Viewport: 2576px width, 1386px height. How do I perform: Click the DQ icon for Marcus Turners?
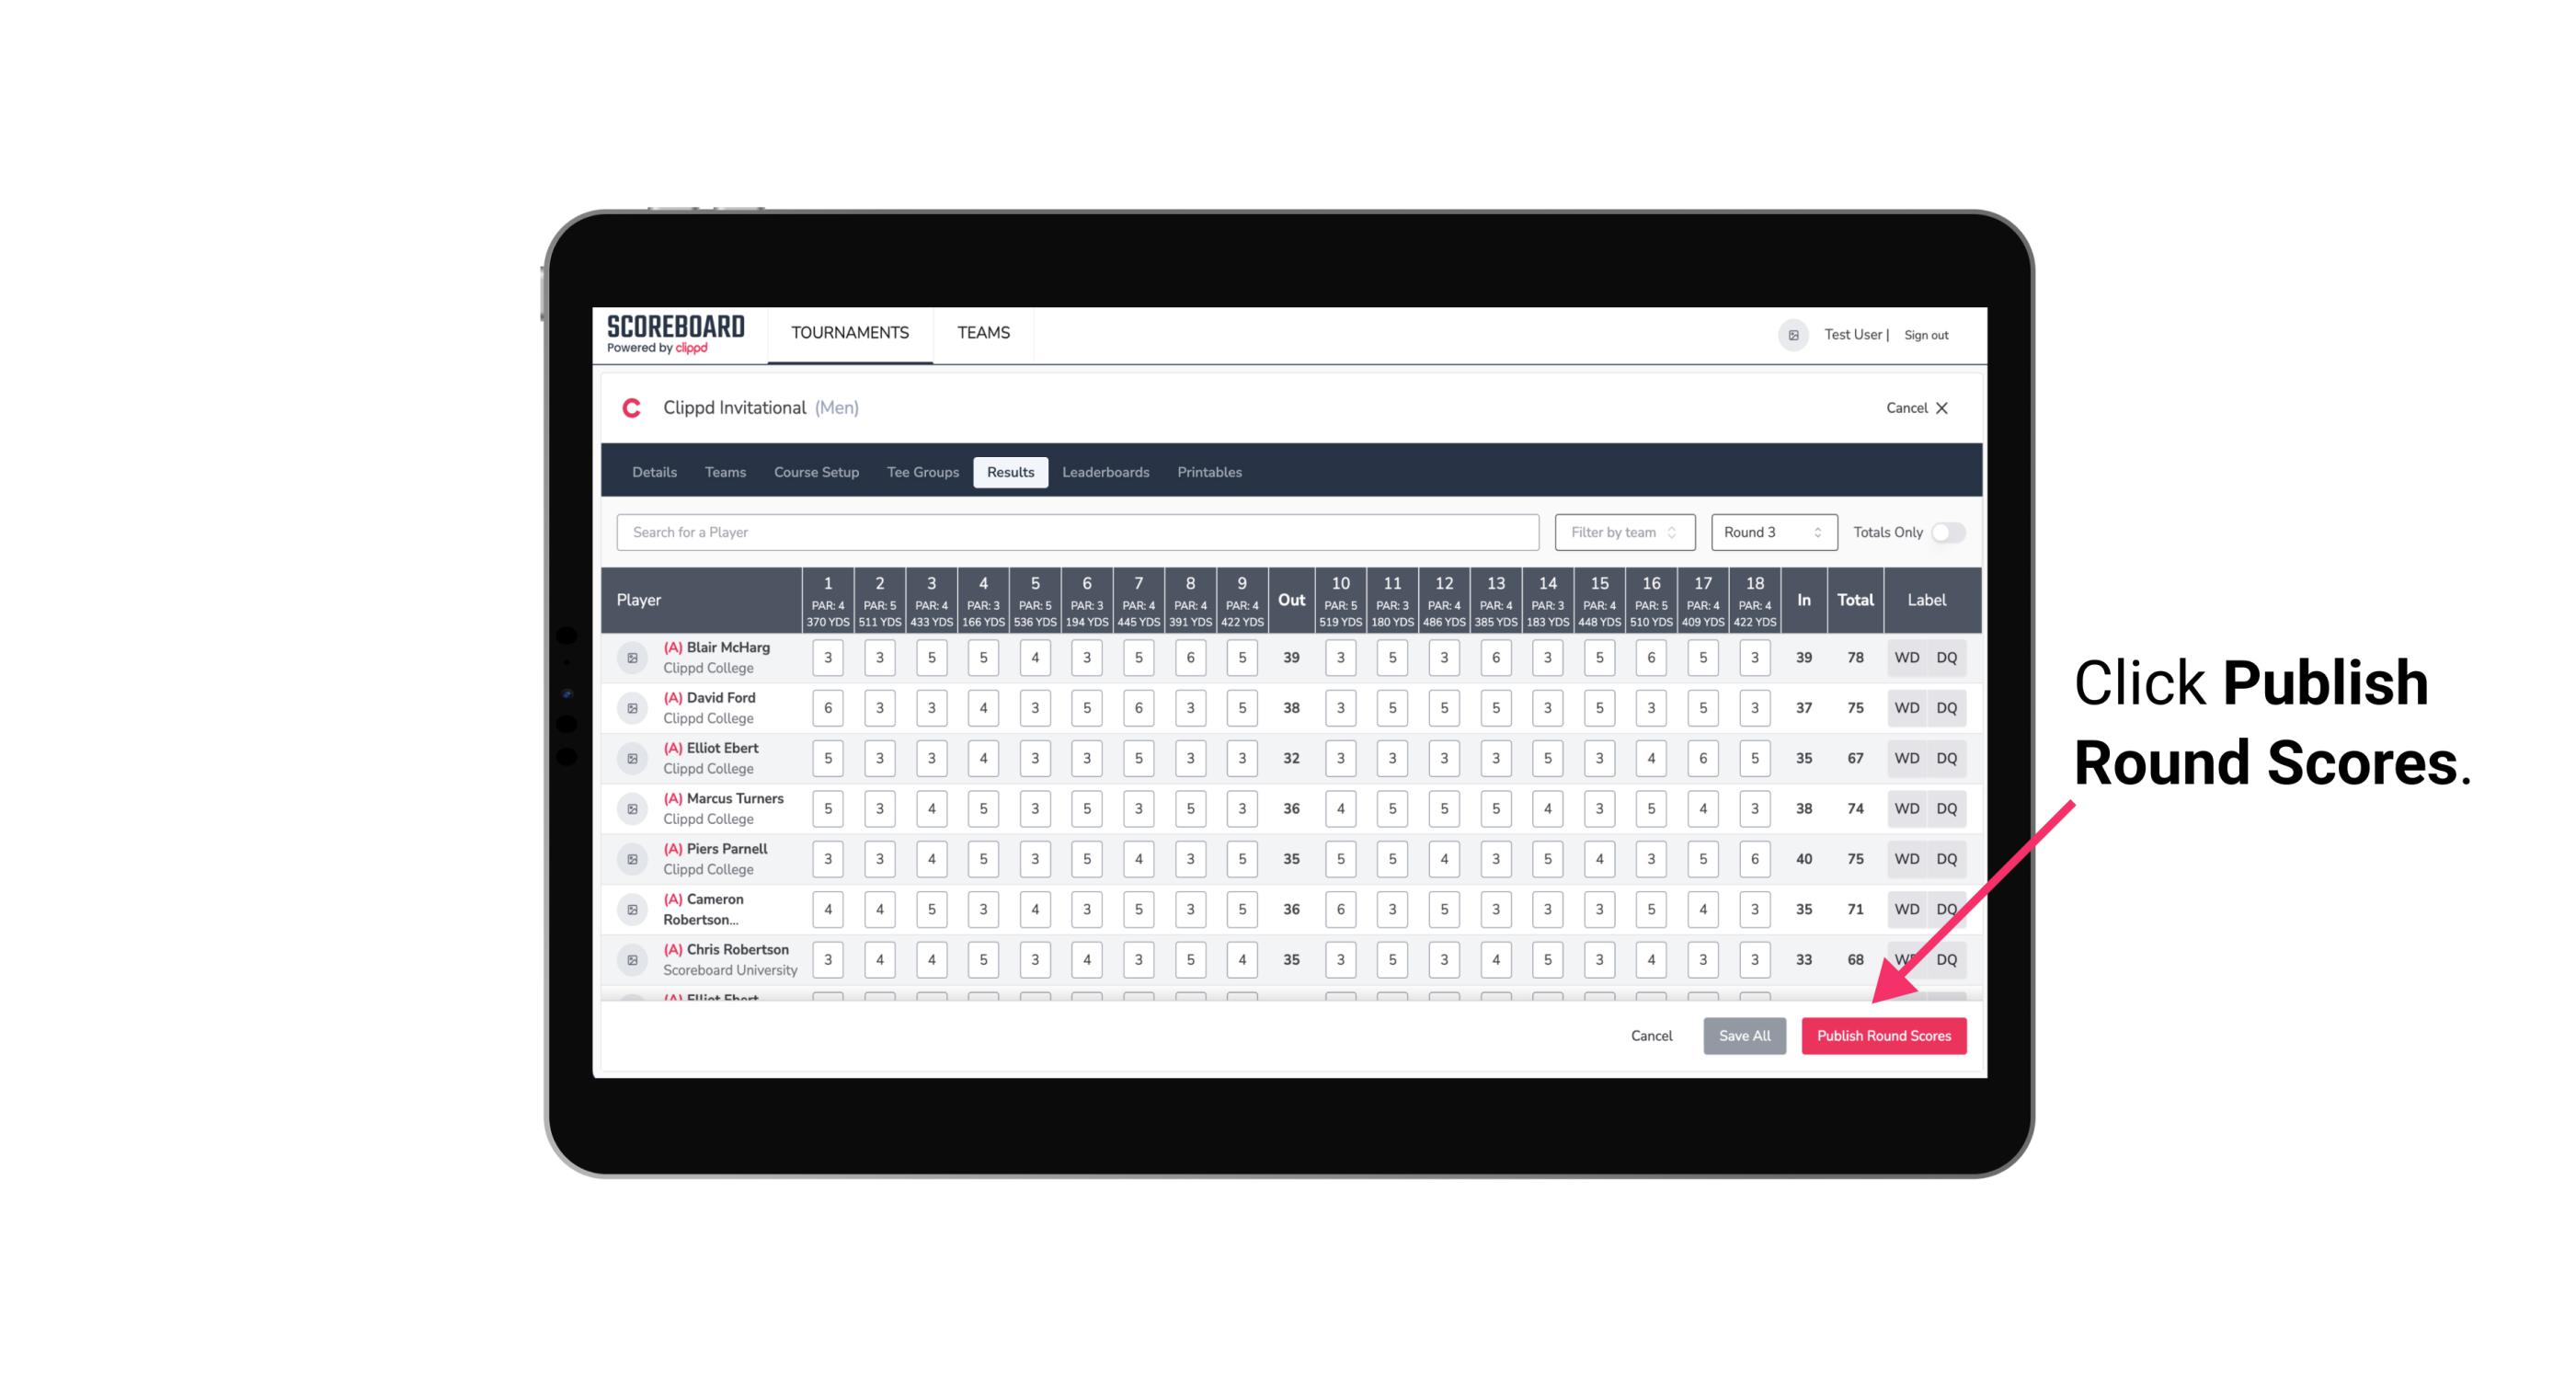coord(1947,808)
